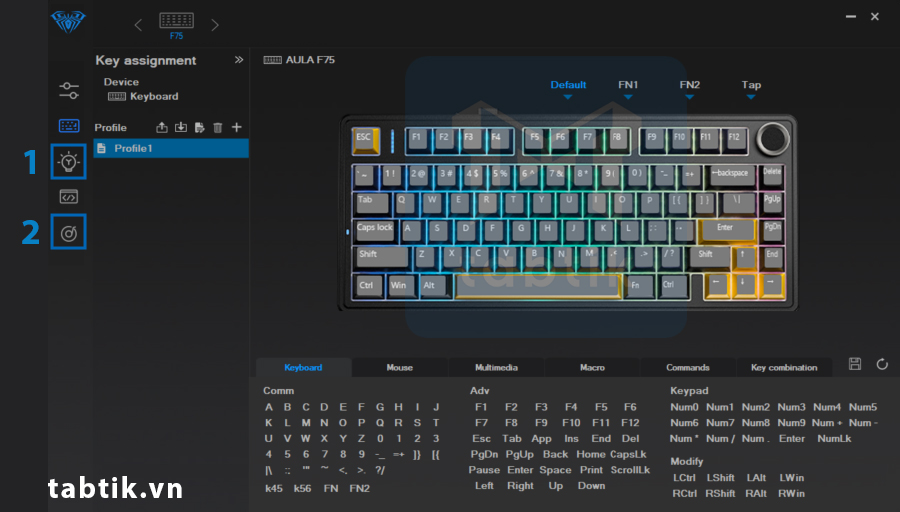The width and height of the screenshot is (900, 512).
Task: Go to previous device with left arrow
Action: pos(138,25)
